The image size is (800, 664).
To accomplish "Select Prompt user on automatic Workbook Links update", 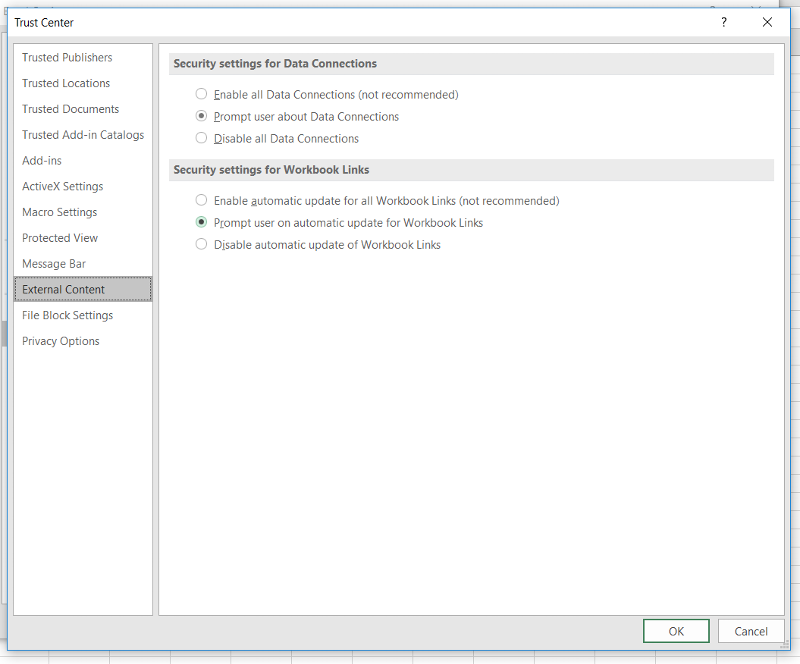I will [201, 222].
